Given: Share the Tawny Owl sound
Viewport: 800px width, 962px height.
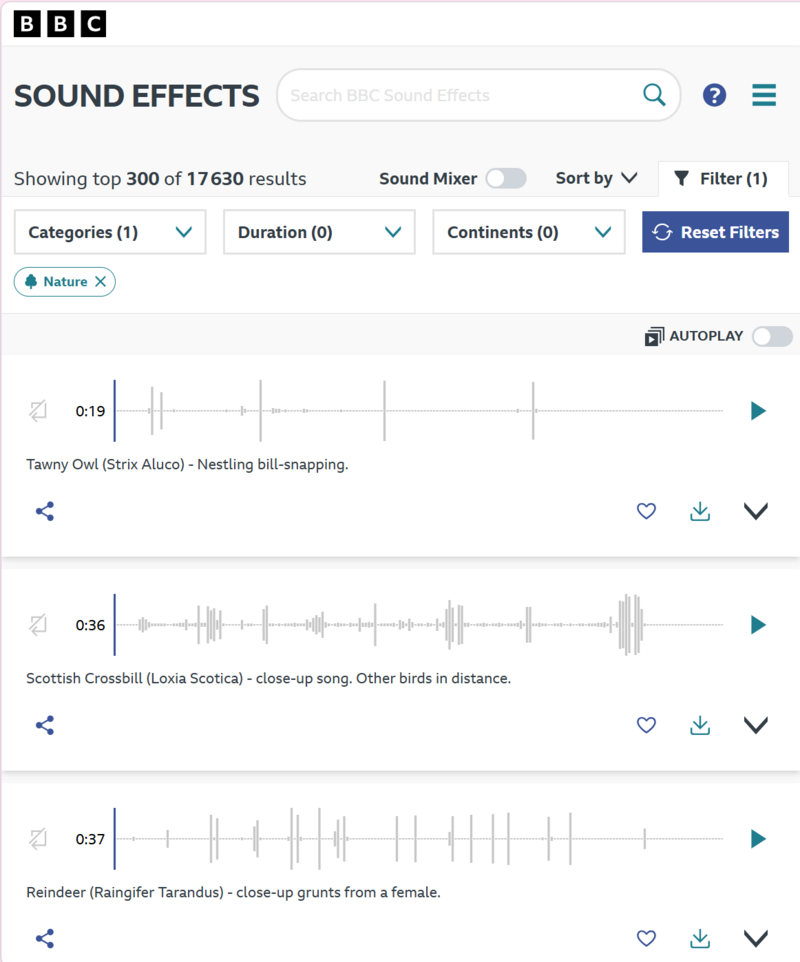Looking at the screenshot, I should click(x=45, y=511).
